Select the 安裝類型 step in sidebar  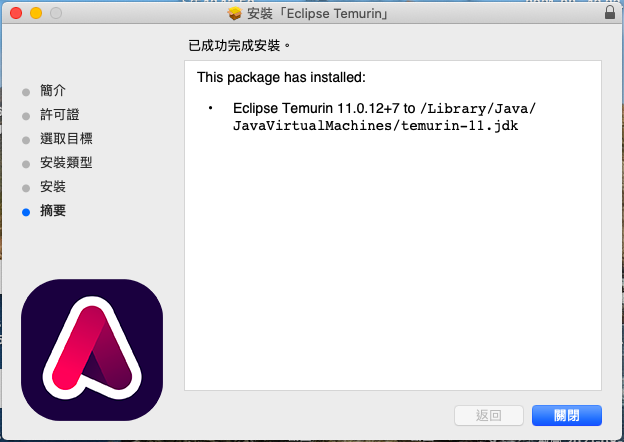coord(66,162)
